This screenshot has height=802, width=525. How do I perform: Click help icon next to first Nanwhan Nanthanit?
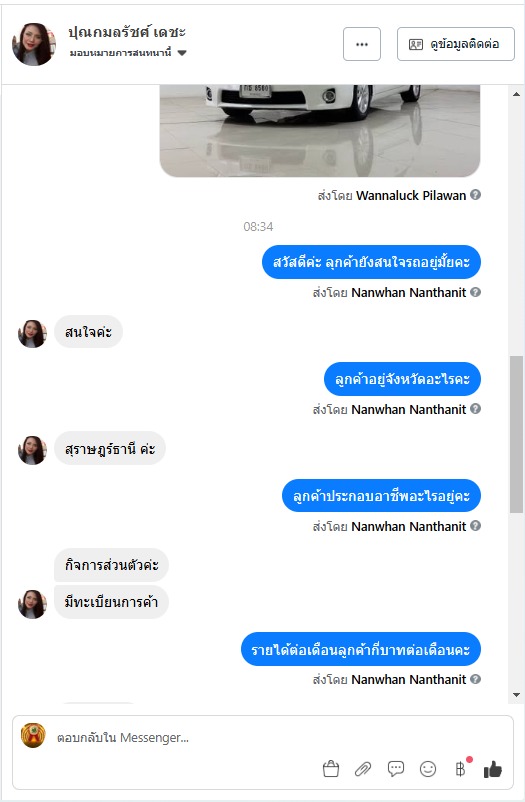(x=475, y=292)
